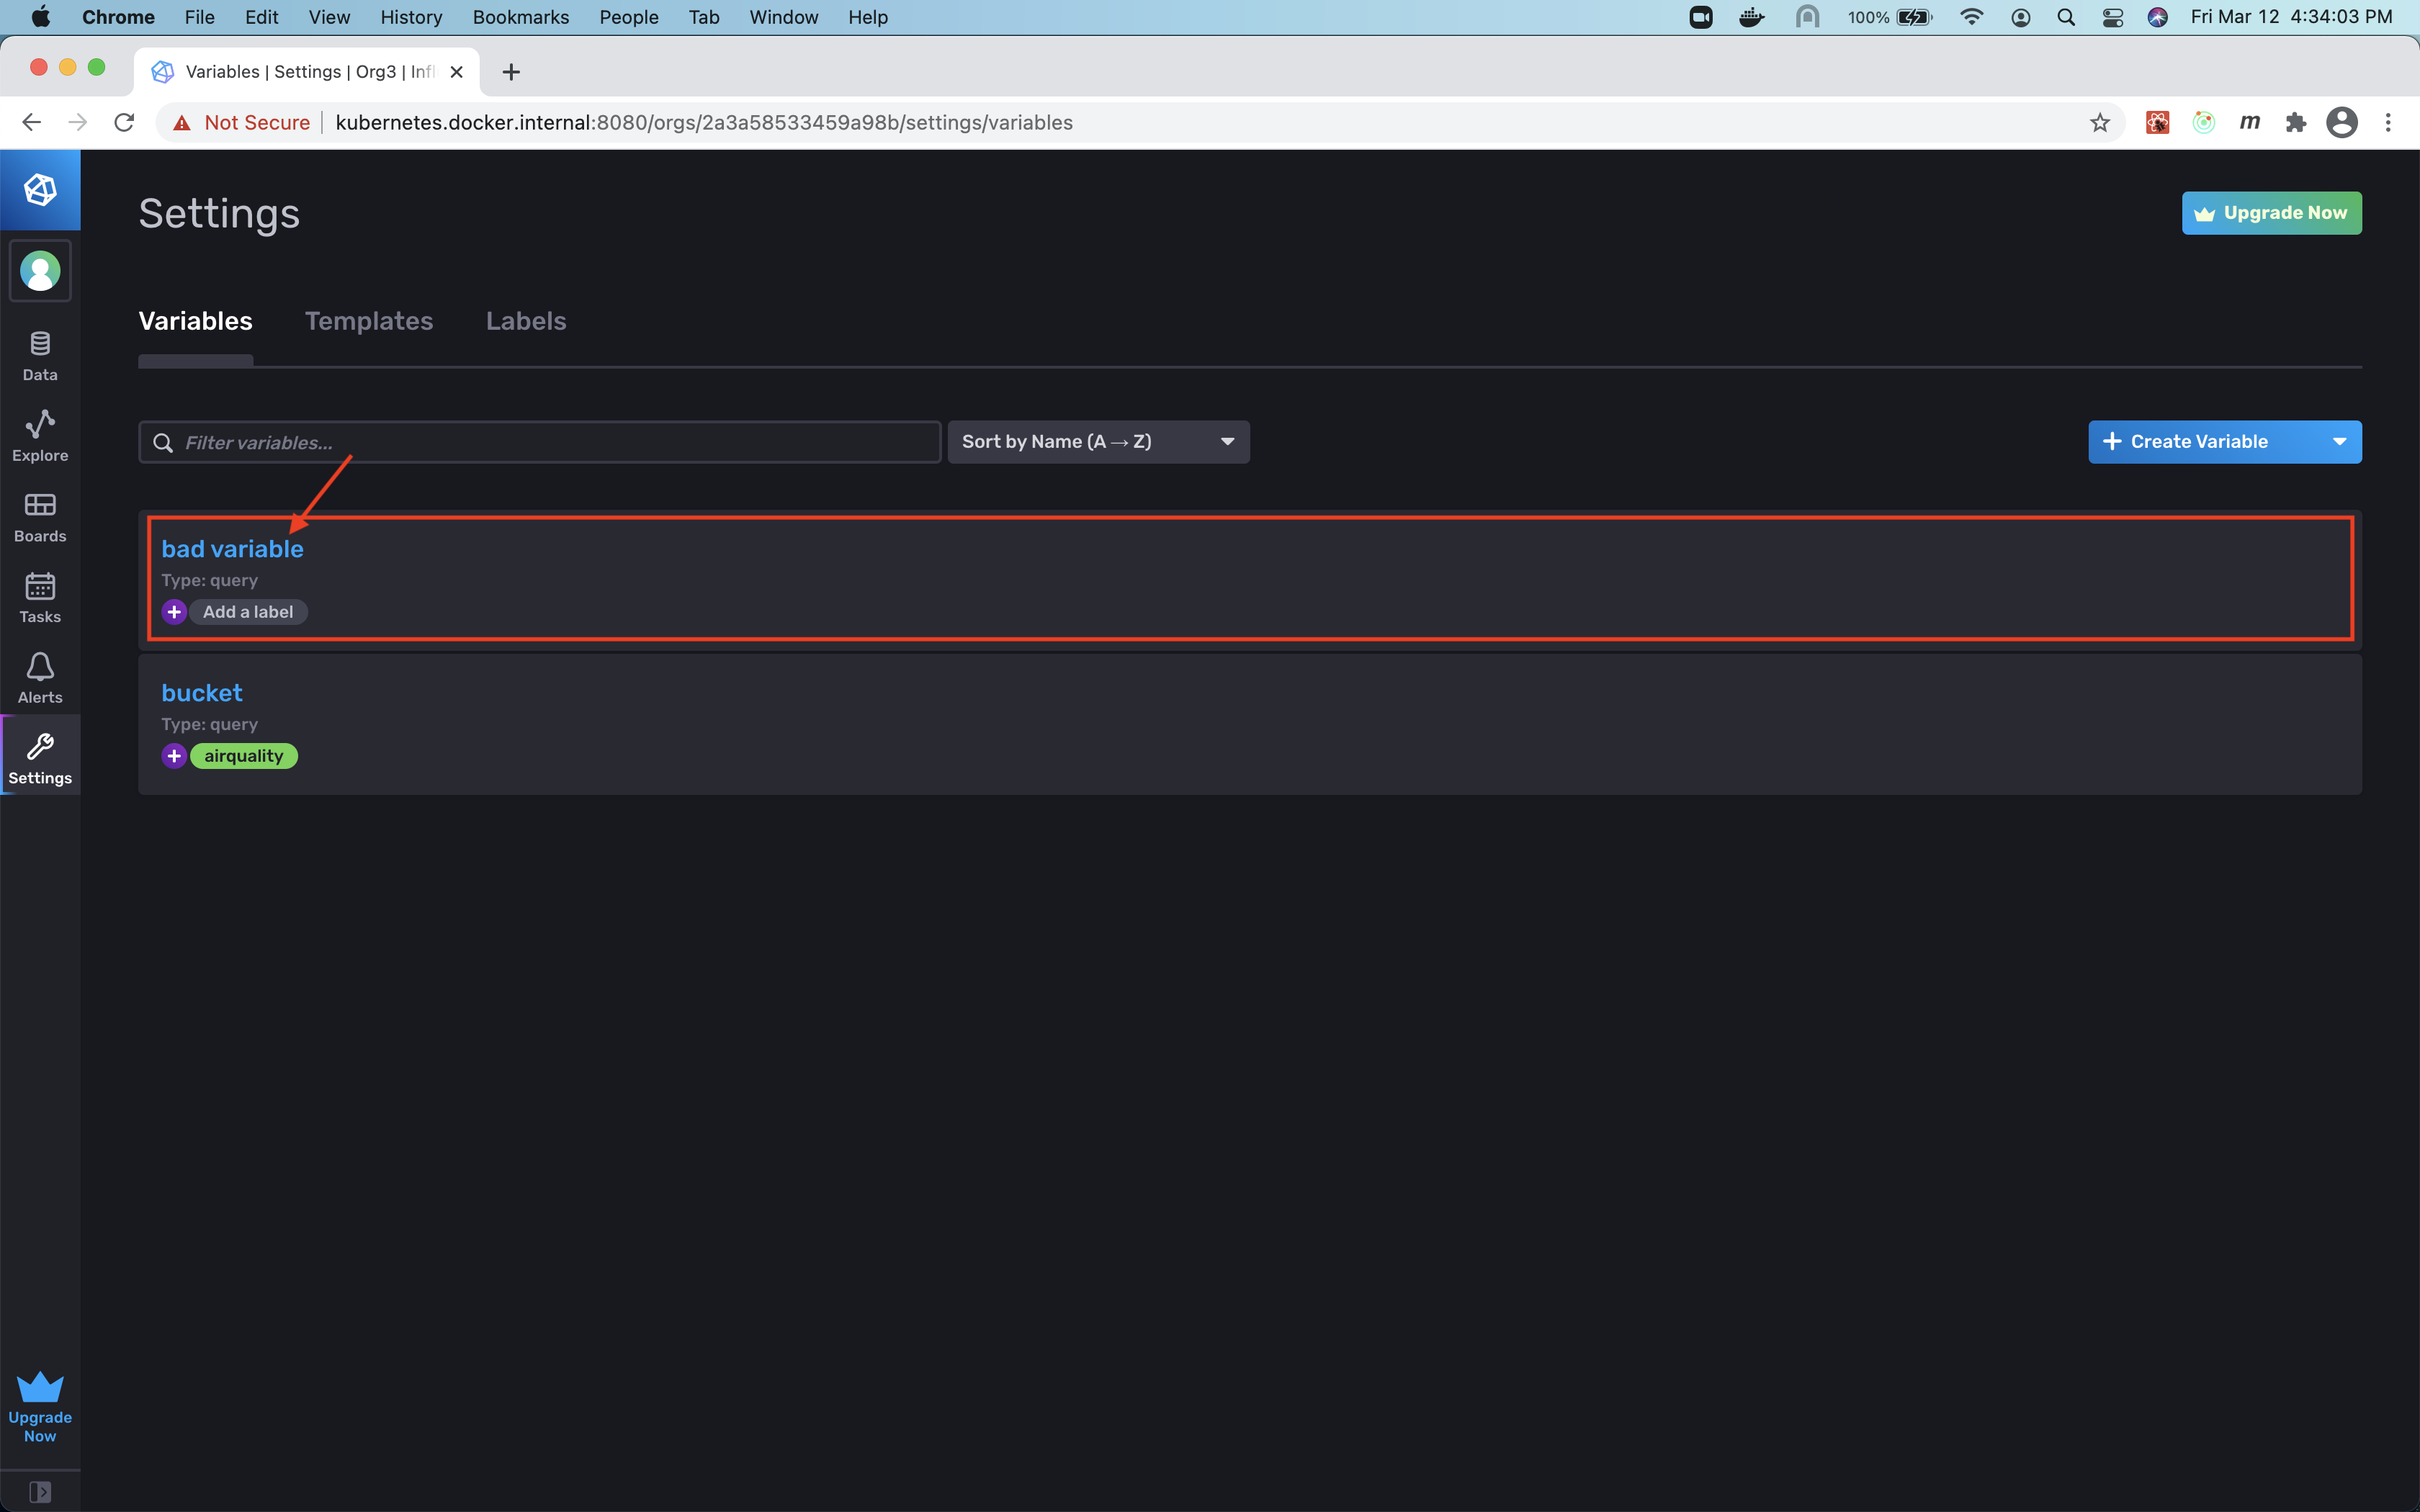Screen dimensions: 2420x1512
Task: Open the Labels tab
Action: [x=526, y=321]
